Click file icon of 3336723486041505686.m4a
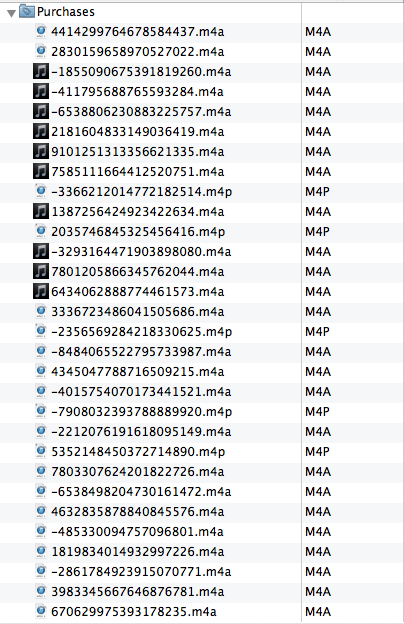 coord(41,311)
